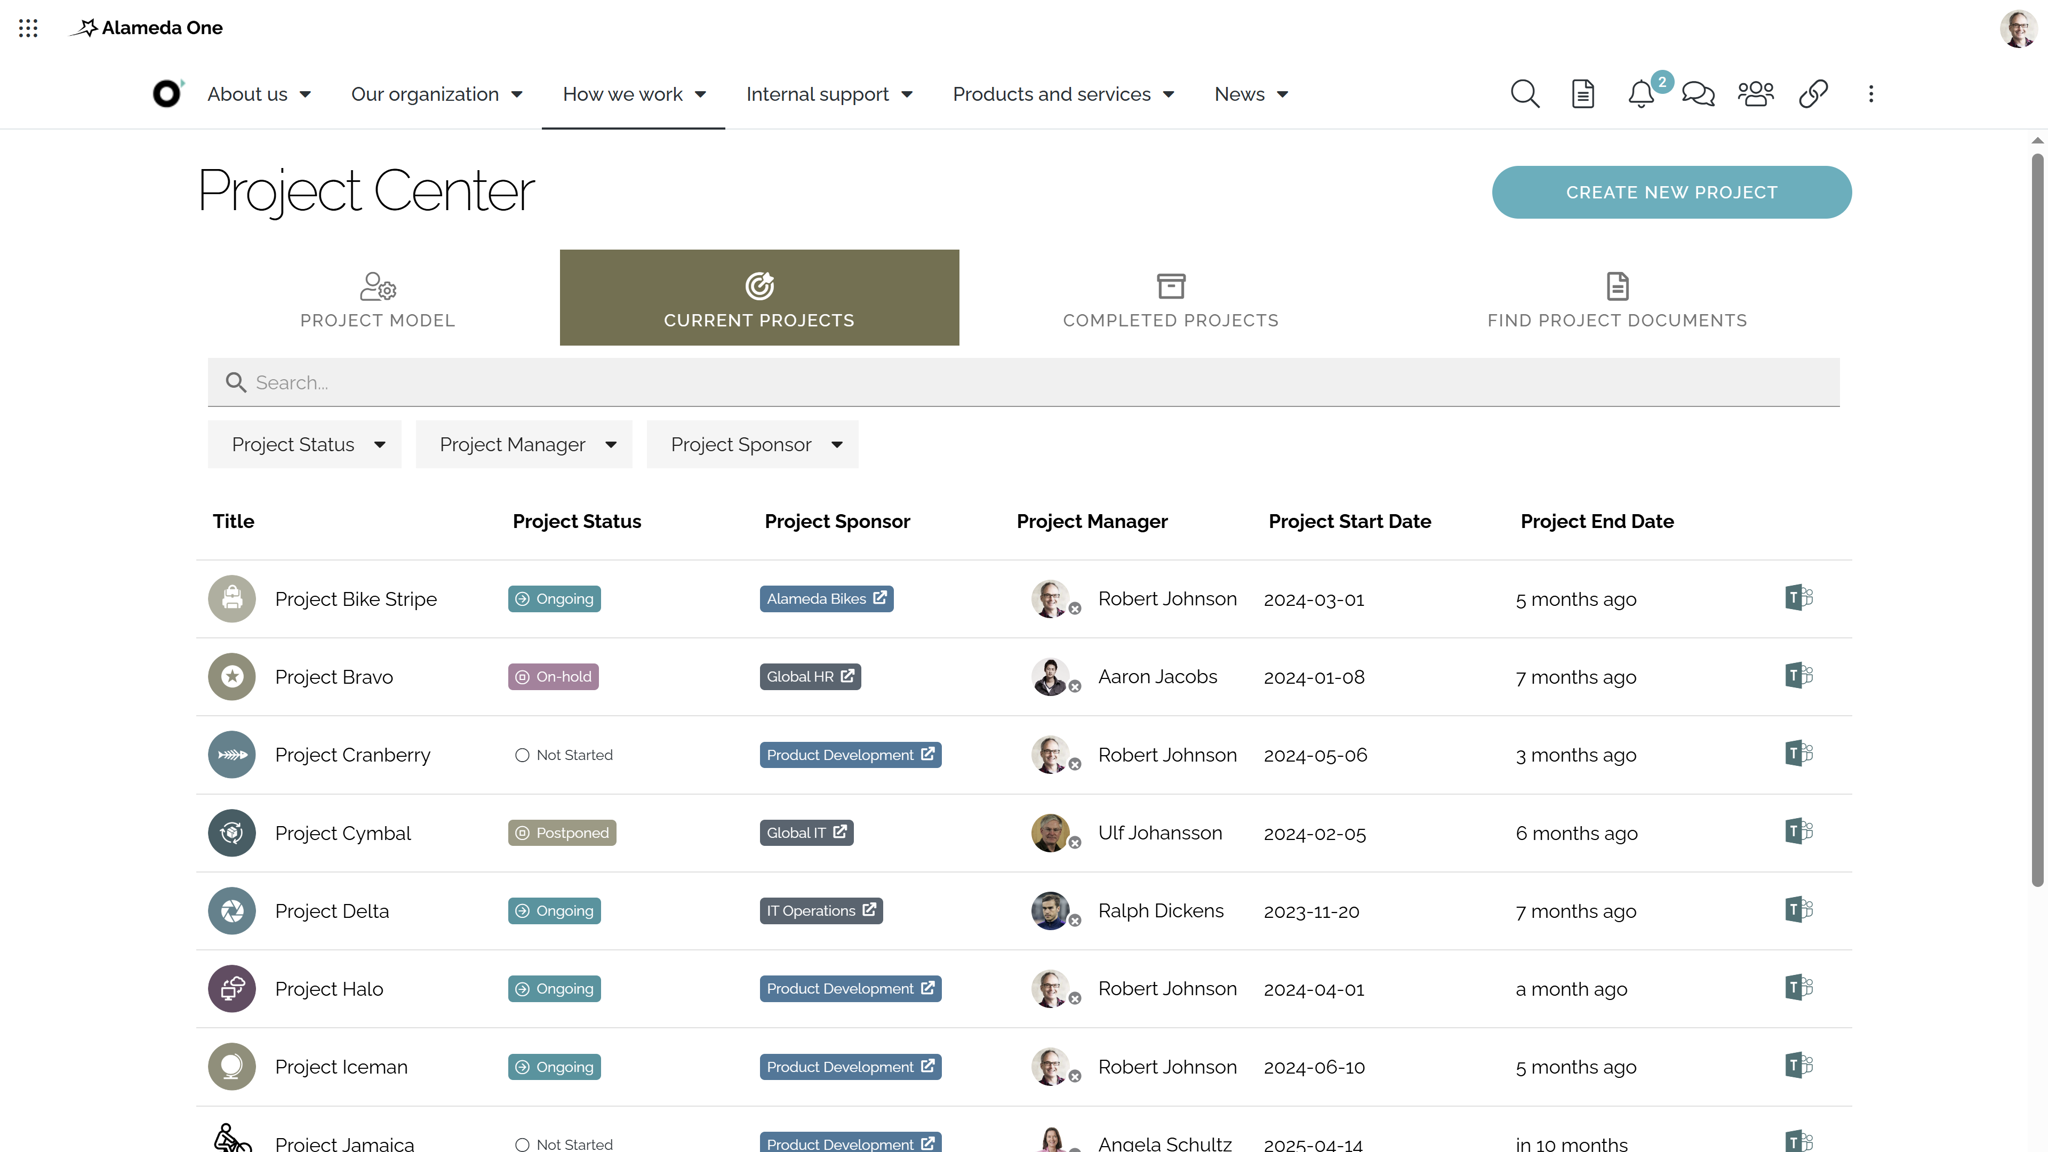This screenshot has width=2048, height=1152.
Task: Open the vertical more options menu
Action: pos(1871,94)
